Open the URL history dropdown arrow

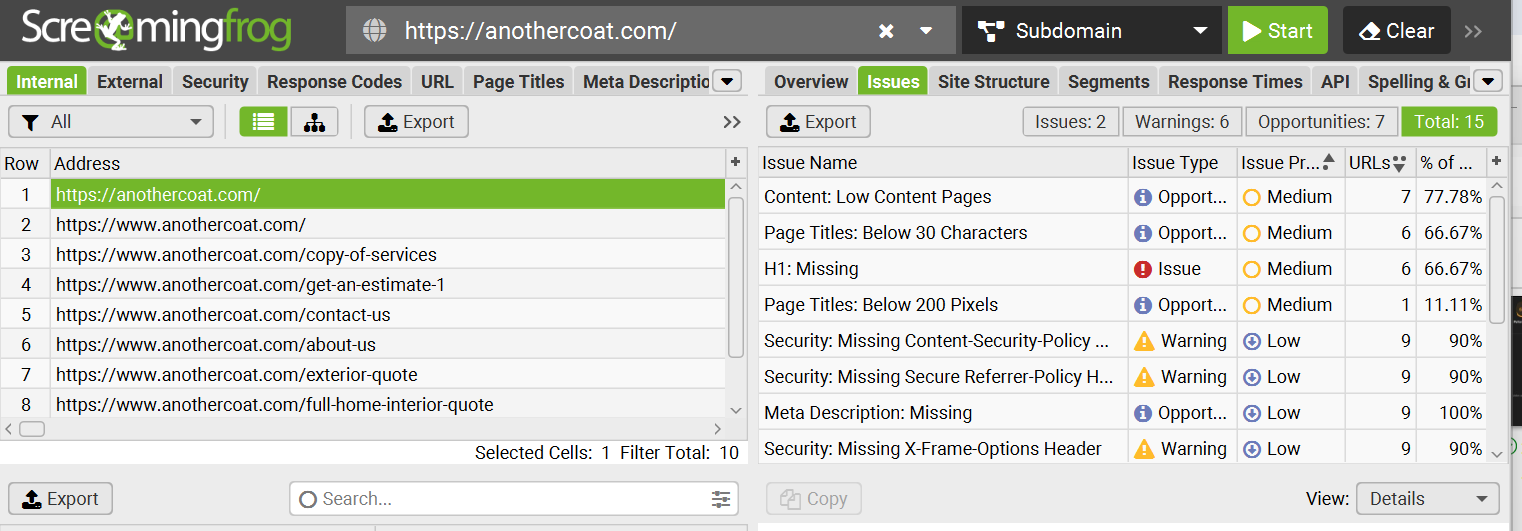coord(926,31)
